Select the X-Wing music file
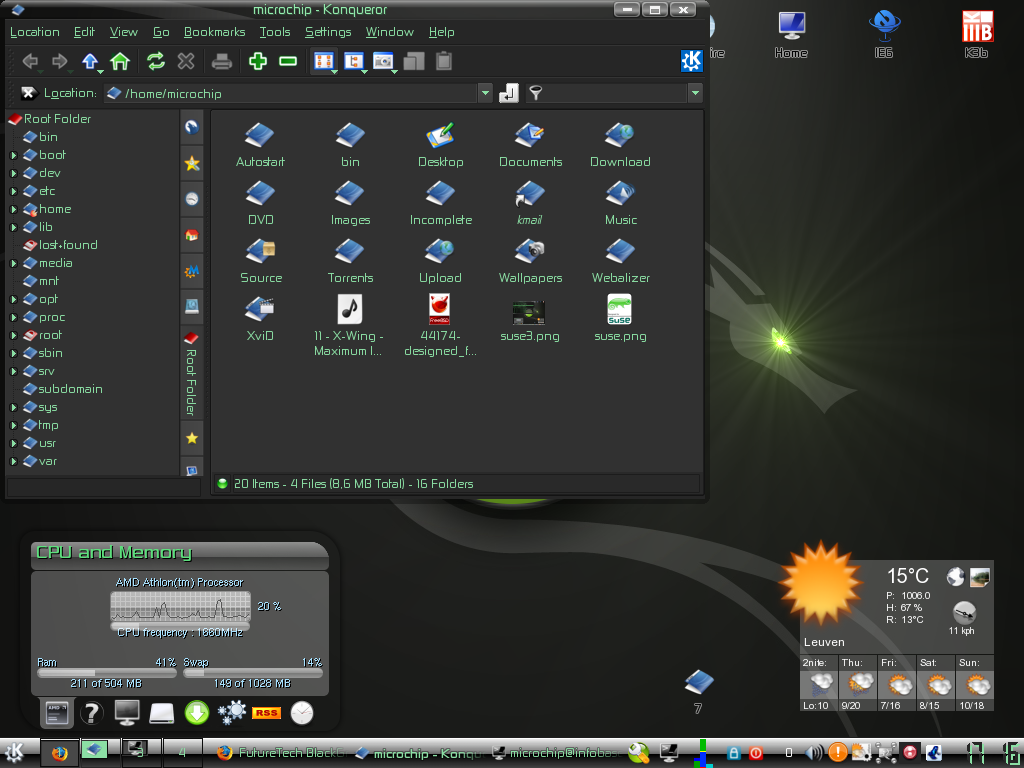Screen dimensions: 1024x768 coord(349,325)
